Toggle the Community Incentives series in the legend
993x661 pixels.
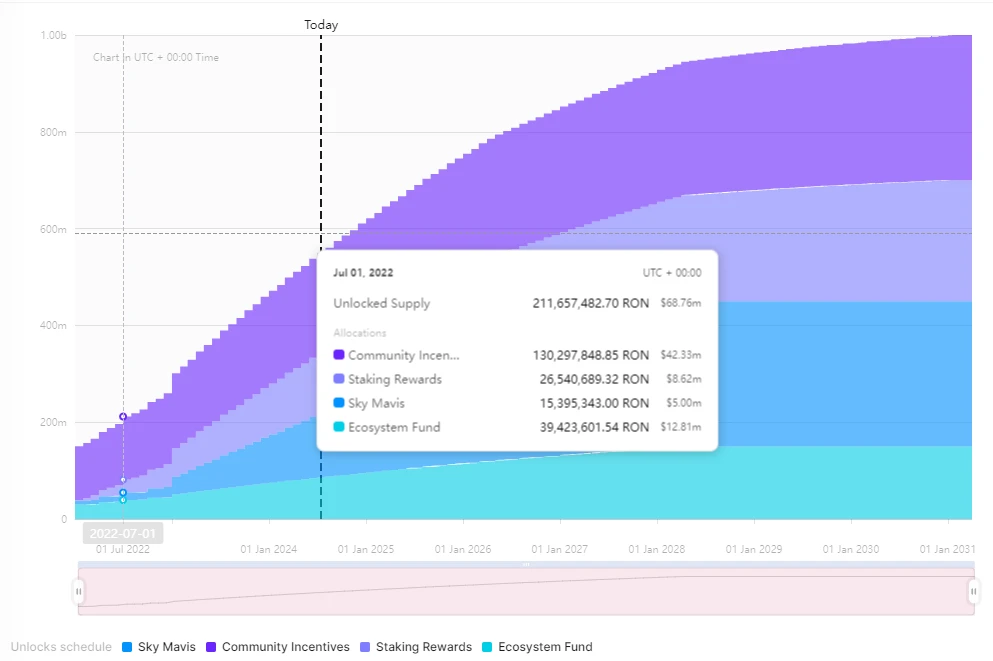click(x=285, y=647)
